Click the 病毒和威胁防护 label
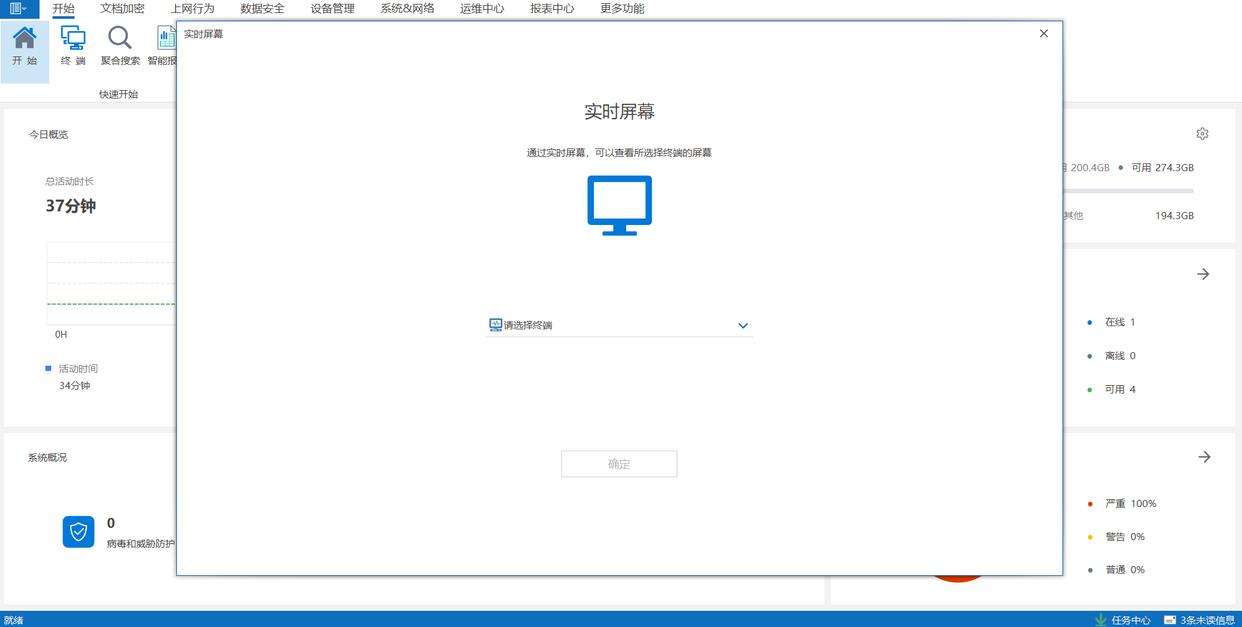The height and width of the screenshot is (627, 1242). (x=141, y=543)
